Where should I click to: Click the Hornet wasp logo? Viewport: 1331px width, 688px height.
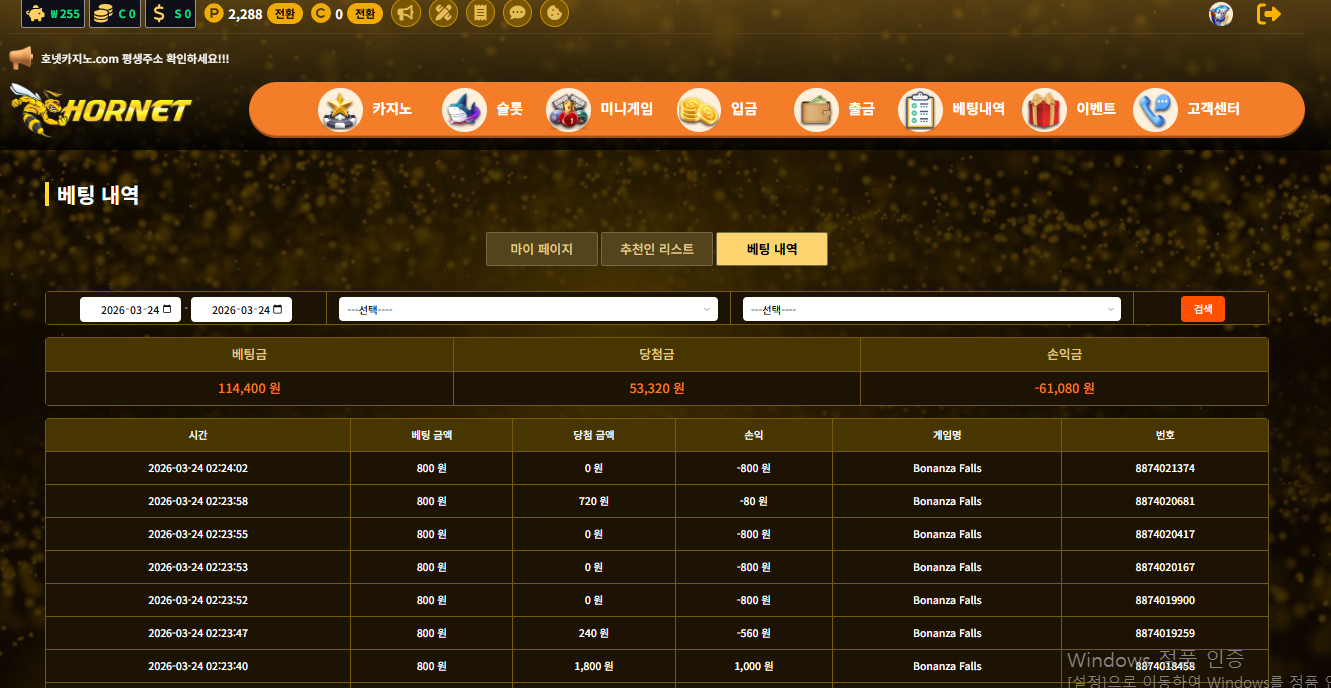100,110
